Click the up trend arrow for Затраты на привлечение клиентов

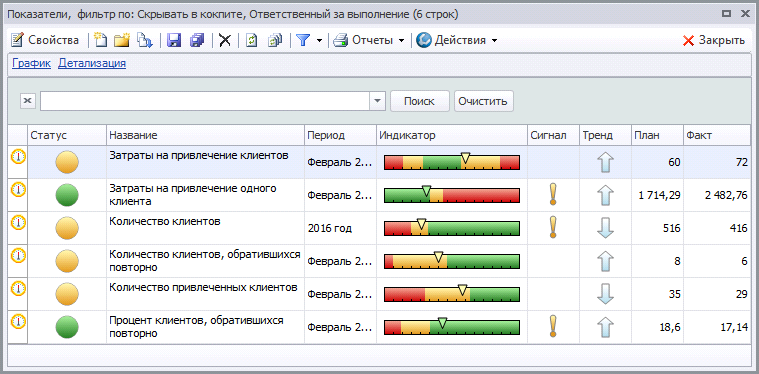click(x=605, y=162)
